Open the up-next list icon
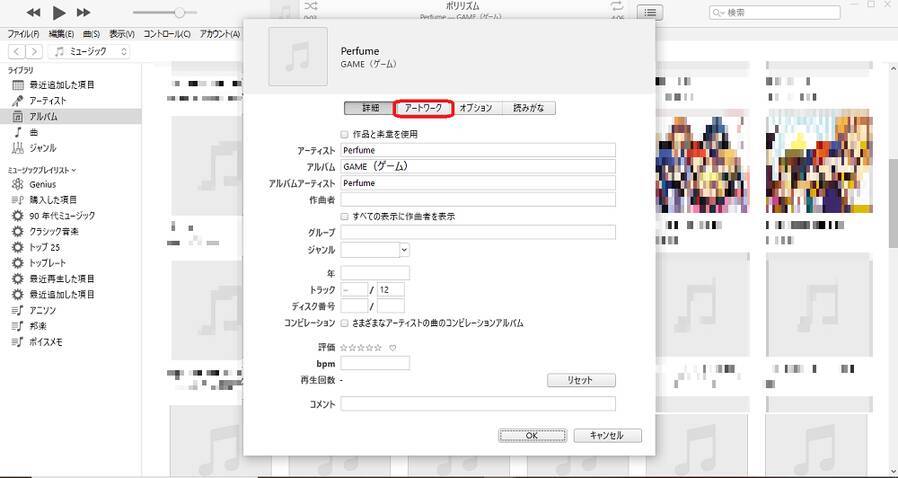The width and height of the screenshot is (898, 478). 650,12
